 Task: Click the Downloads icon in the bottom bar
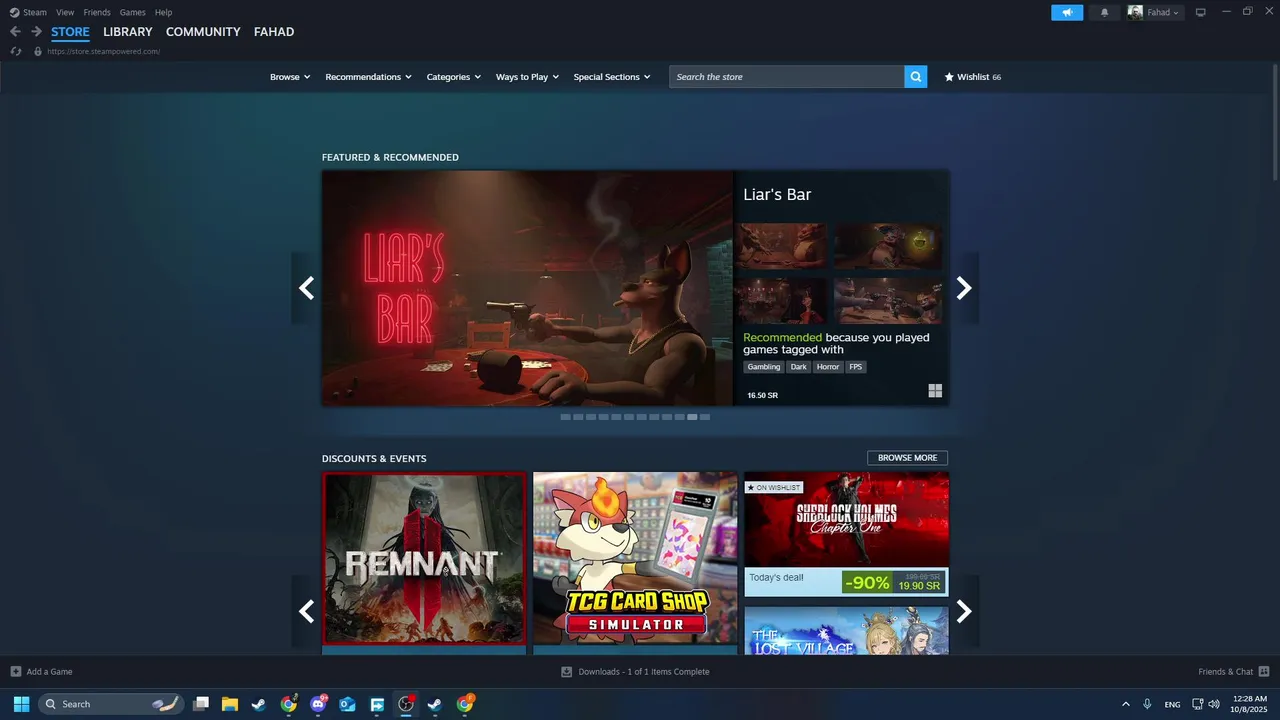[566, 671]
